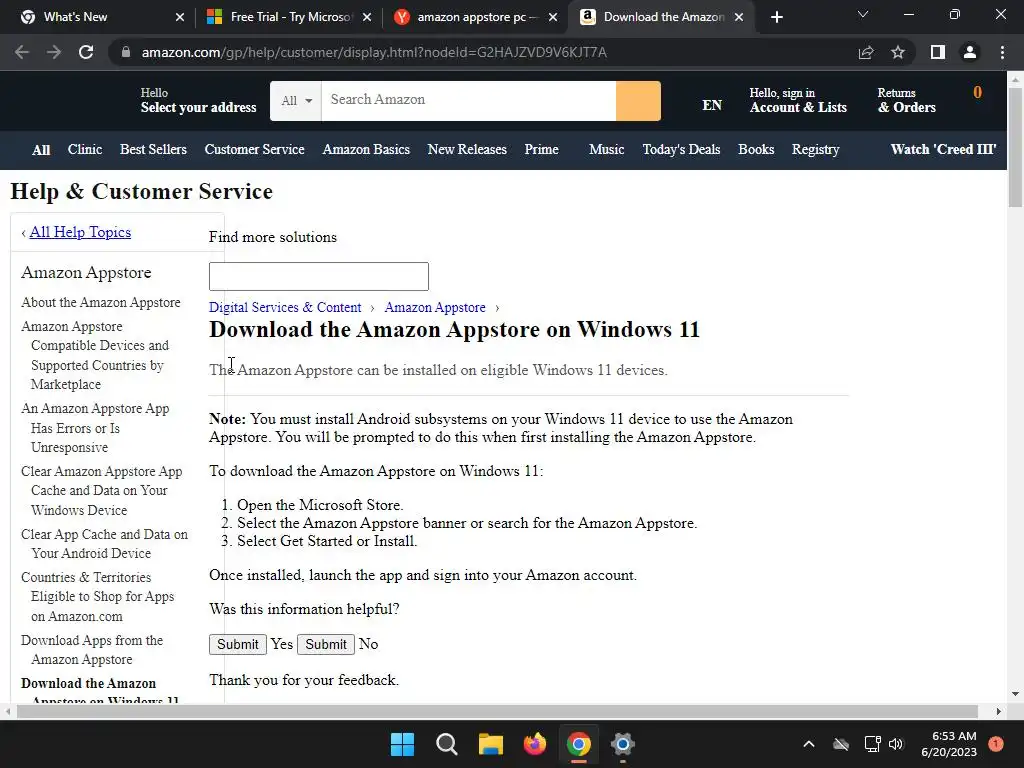Open the Chrome profile icon
Screen dimensions: 1024x768
[x=970, y=52]
